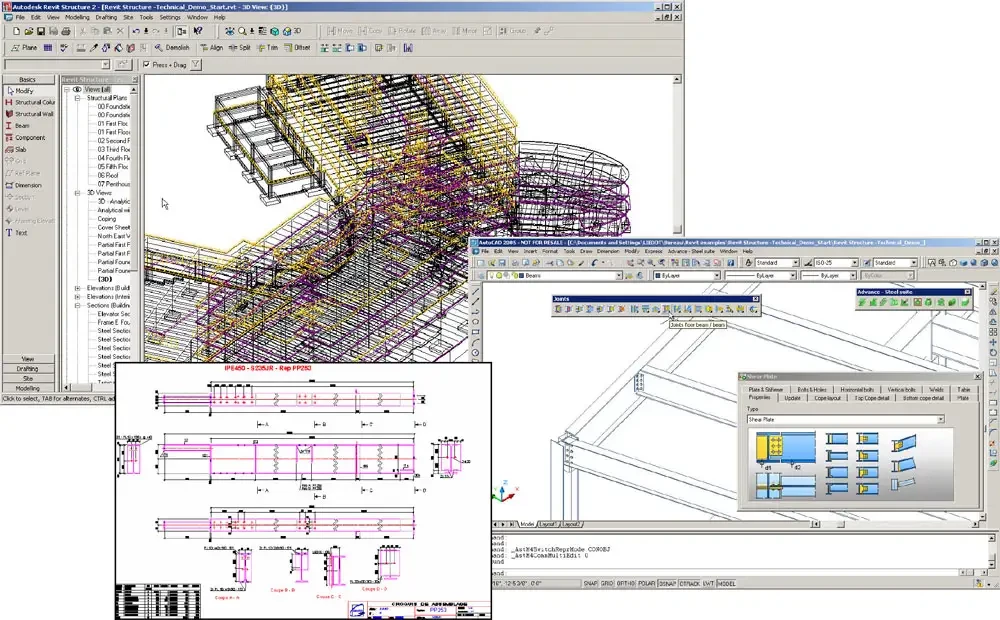Open the zoom magnifier tool in Revit toolbar
The image size is (1000, 620).
pyautogui.click(x=242, y=31)
